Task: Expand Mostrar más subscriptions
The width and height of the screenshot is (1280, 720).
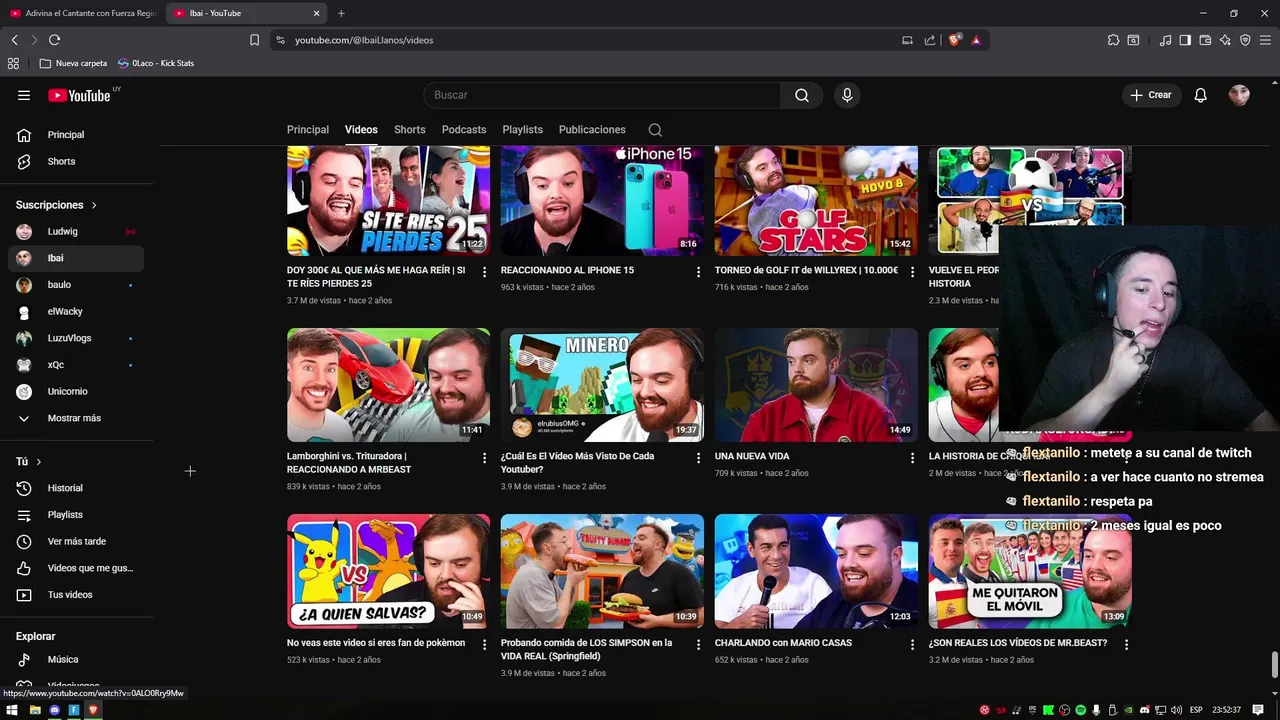Action: pyautogui.click(x=74, y=418)
